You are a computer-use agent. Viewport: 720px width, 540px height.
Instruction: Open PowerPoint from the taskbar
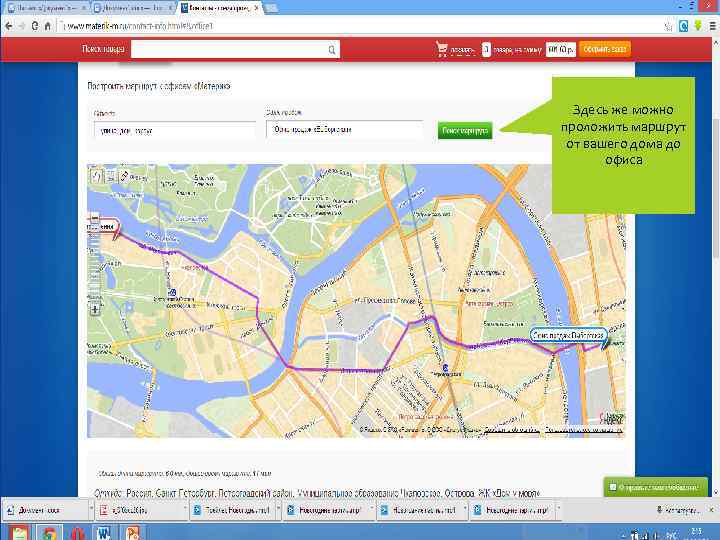tap(133, 533)
